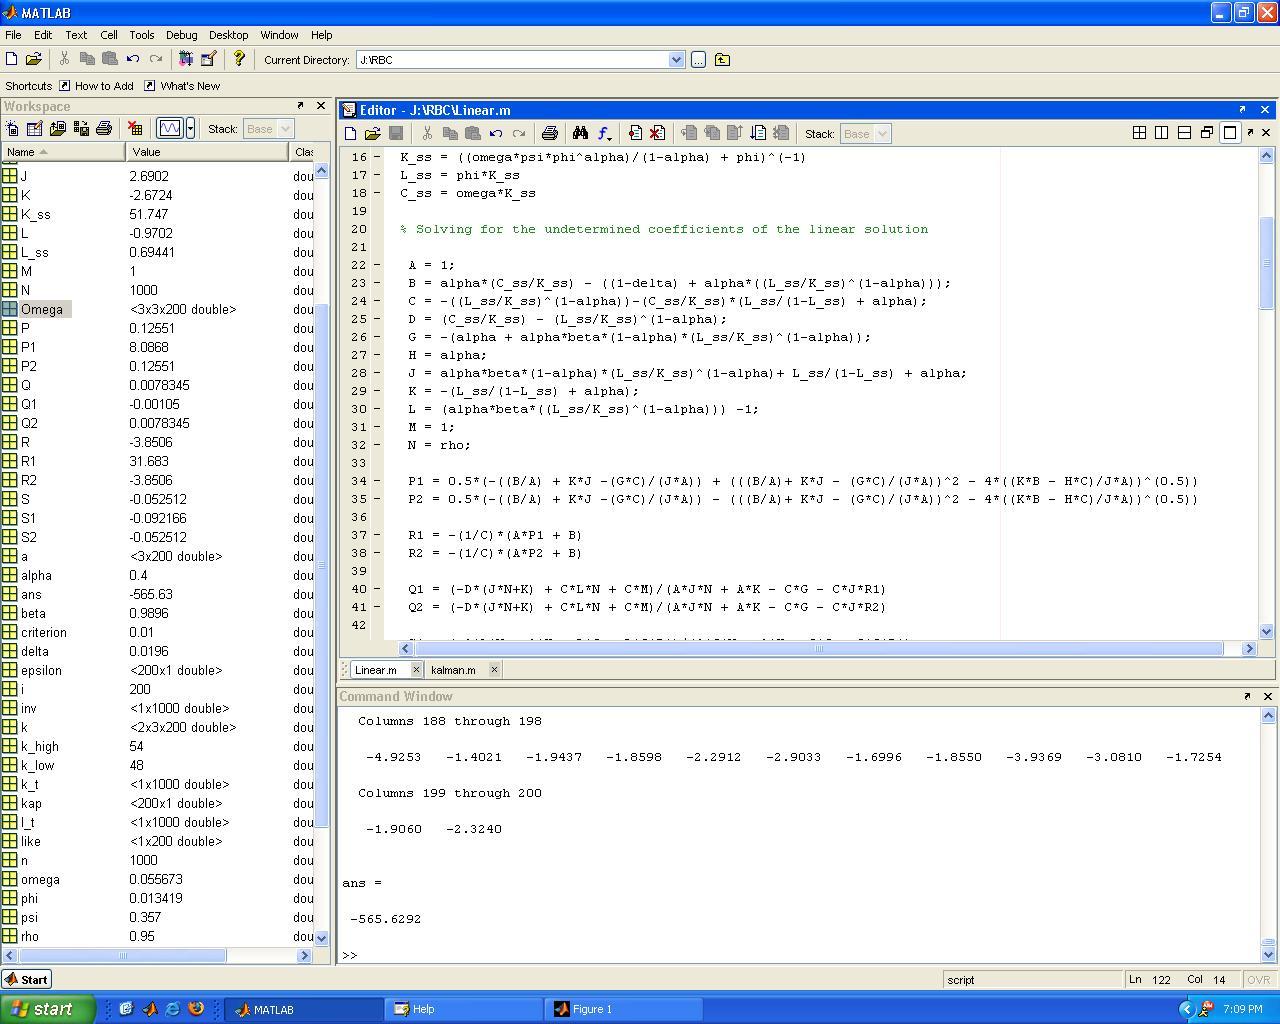Print the Editor document

tap(549, 133)
